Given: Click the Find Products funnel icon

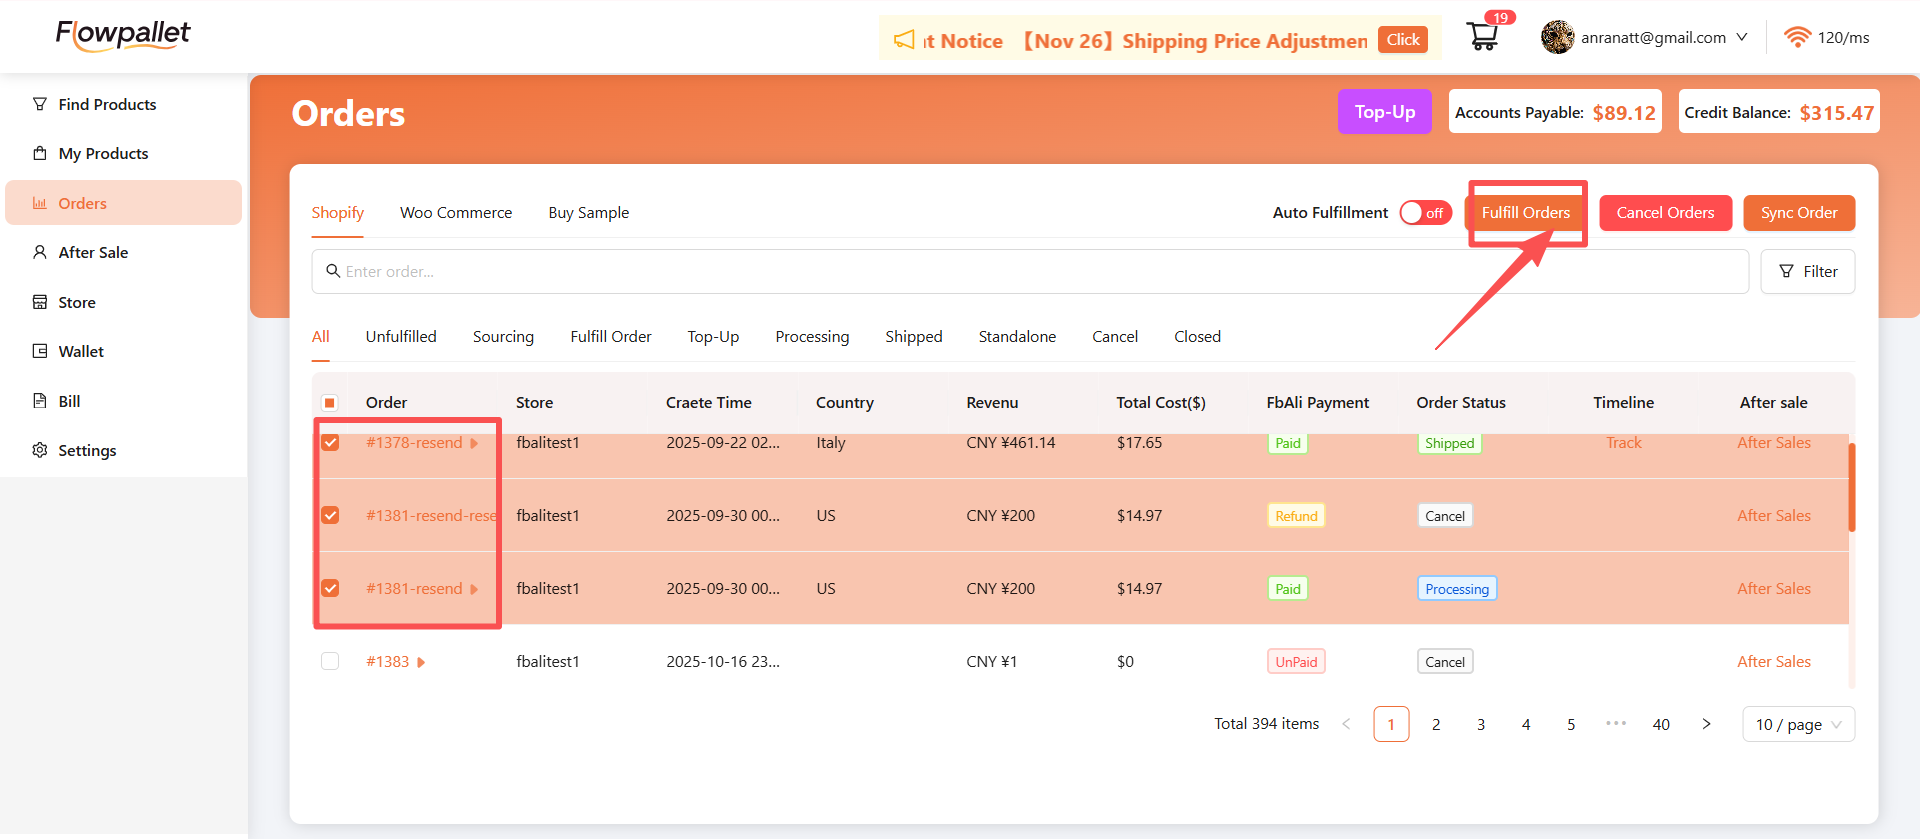Looking at the screenshot, I should pos(40,104).
